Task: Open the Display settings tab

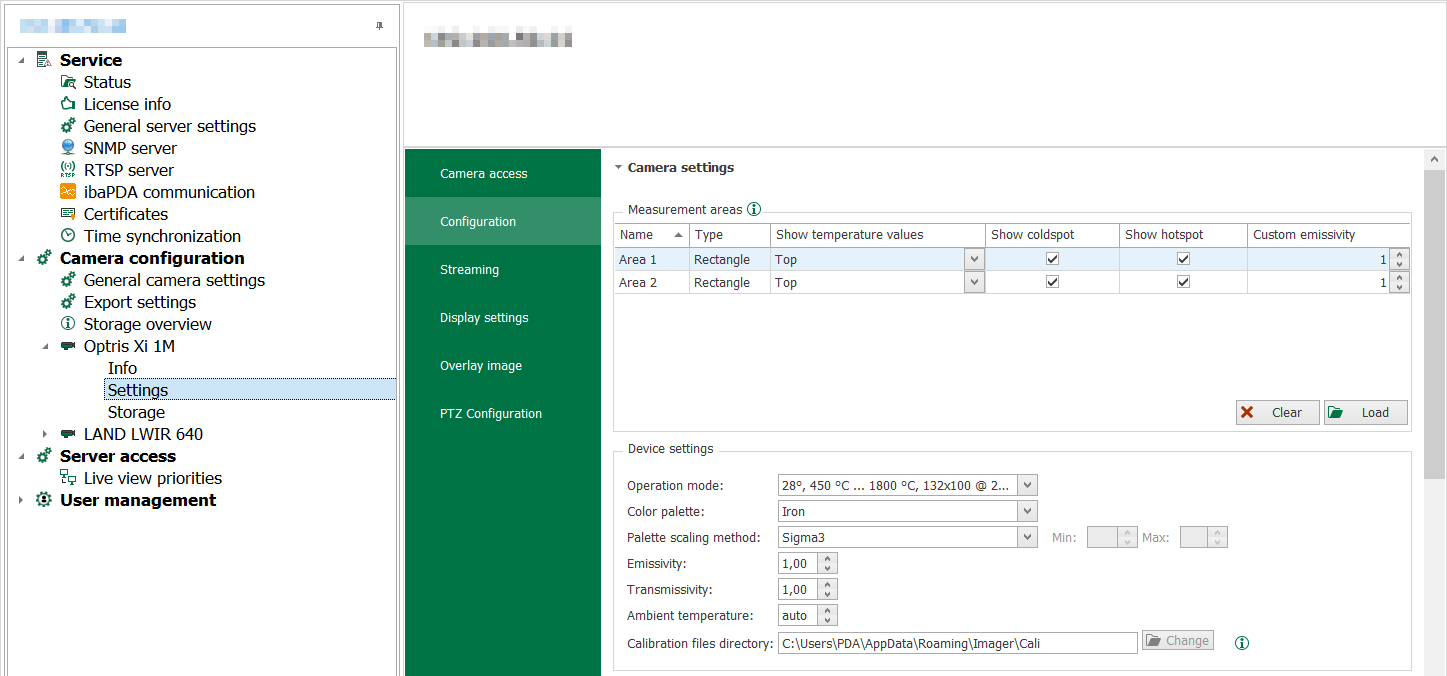Action: coord(503,317)
